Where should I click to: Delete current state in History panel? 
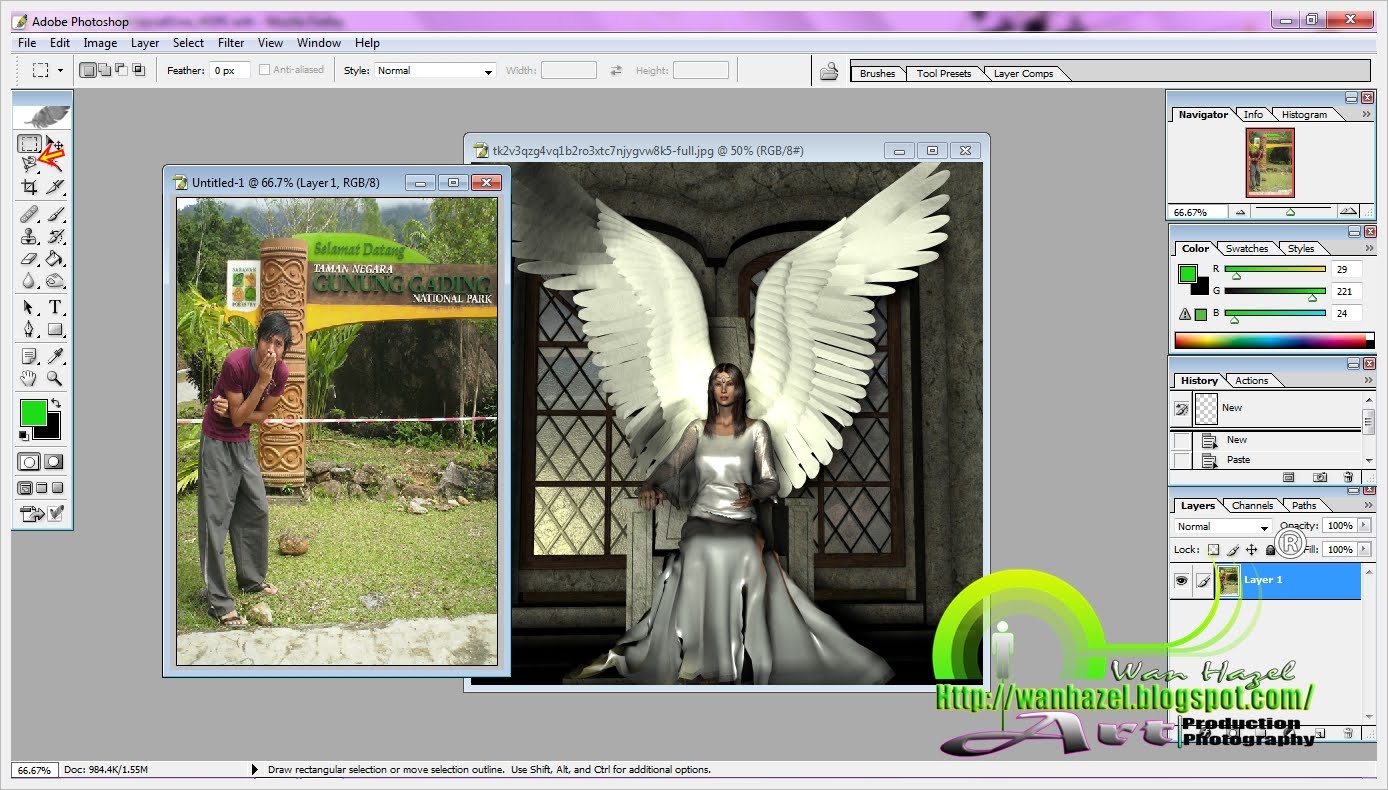pyautogui.click(x=1348, y=477)
